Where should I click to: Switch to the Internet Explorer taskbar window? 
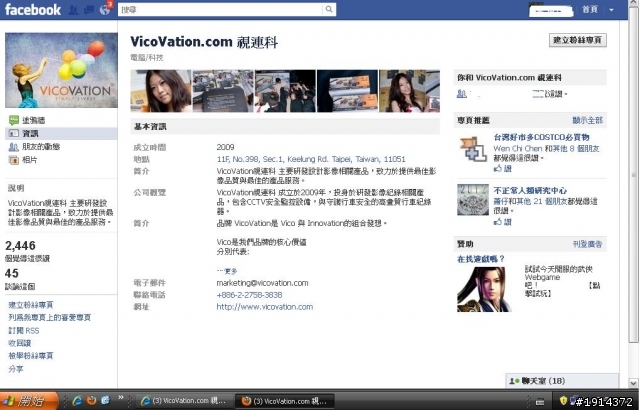click(184, 401)
